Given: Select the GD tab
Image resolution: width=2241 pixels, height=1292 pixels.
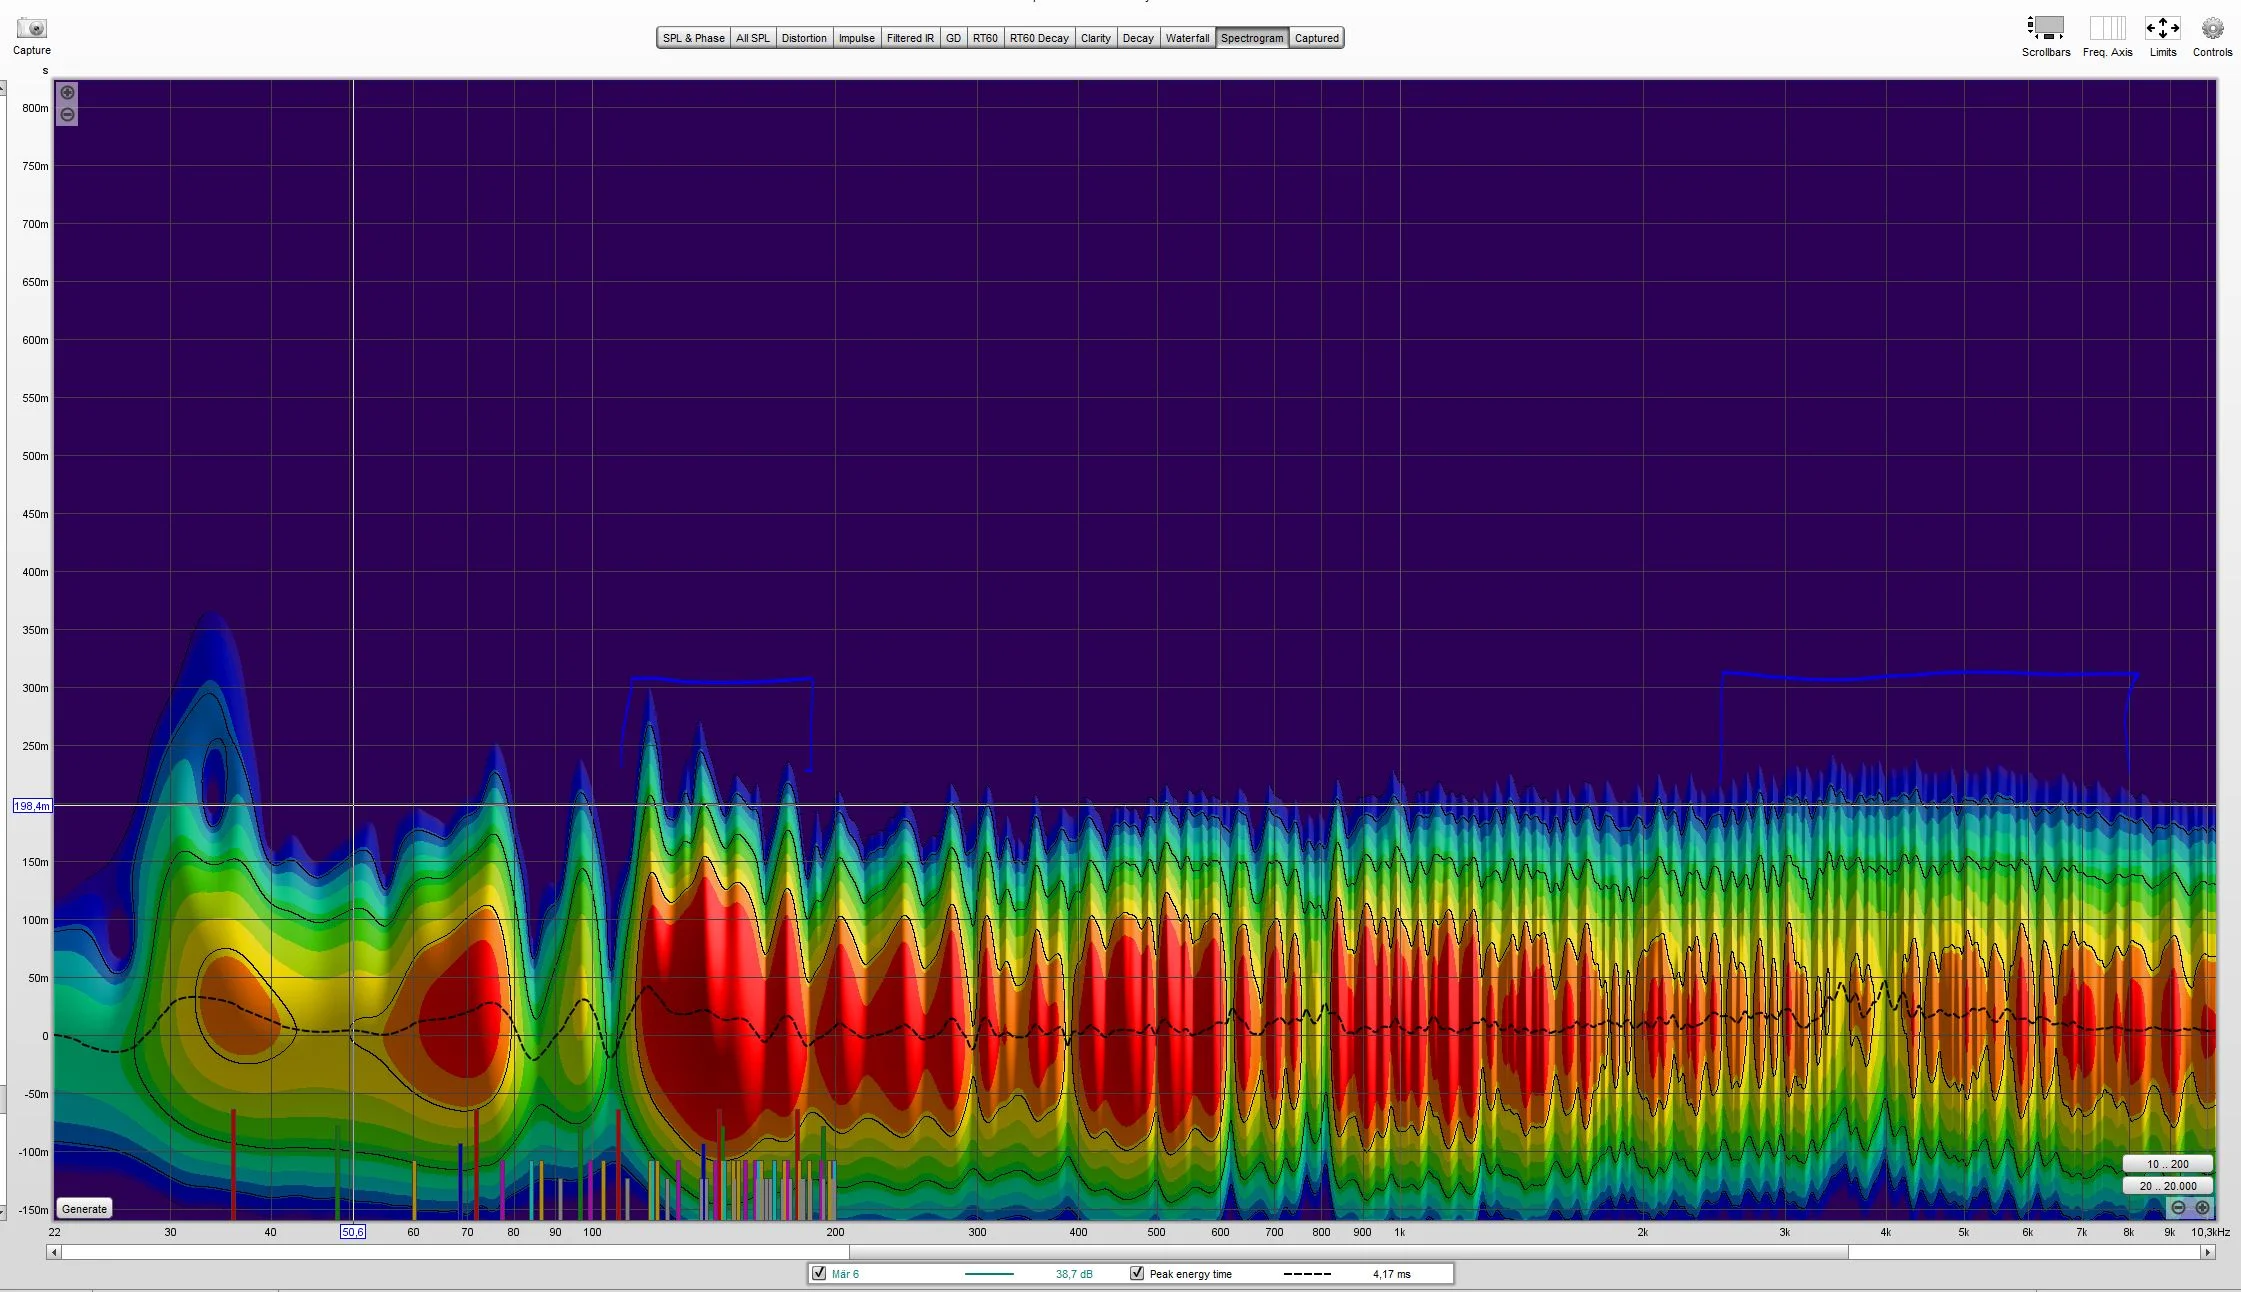Looking at the screenshot, I should [953, 38].
